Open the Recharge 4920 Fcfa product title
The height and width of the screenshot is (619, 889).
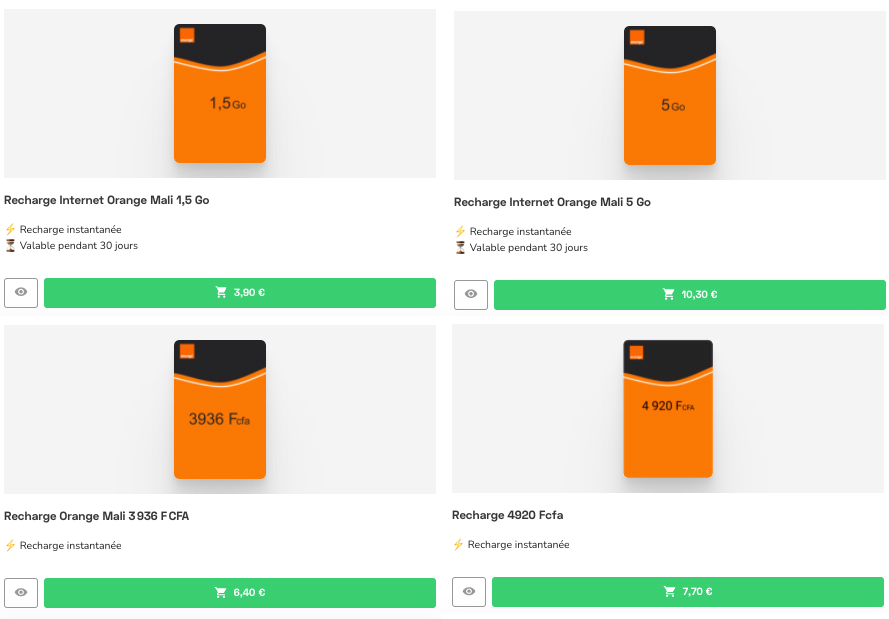[x=507, y=515]
